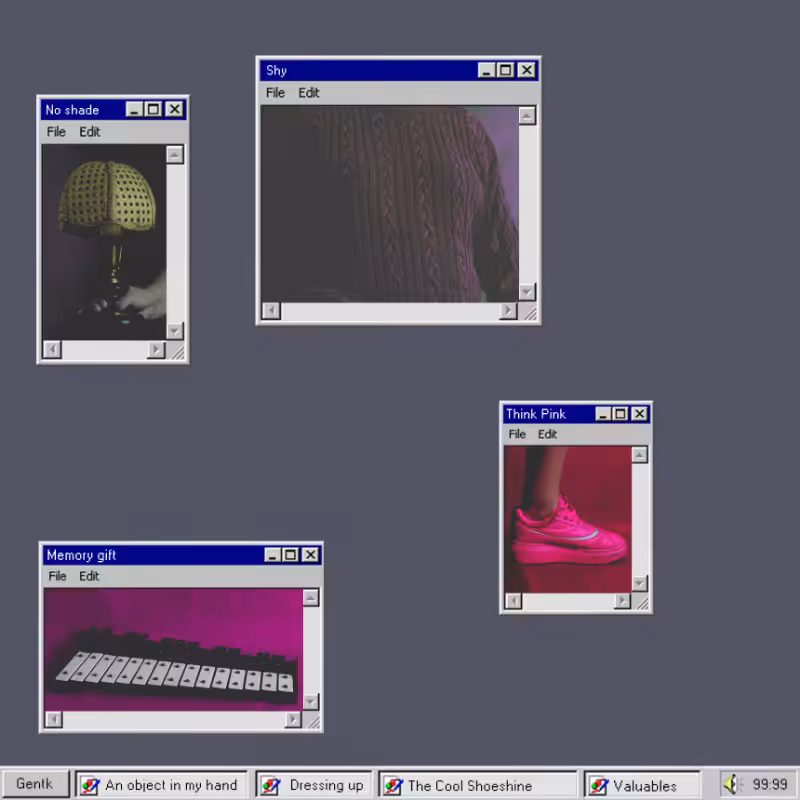The height and width of the screenshot is (800, 800).
Task: Open the 'Valuables' taskbar item
Action: coord(642,785)
